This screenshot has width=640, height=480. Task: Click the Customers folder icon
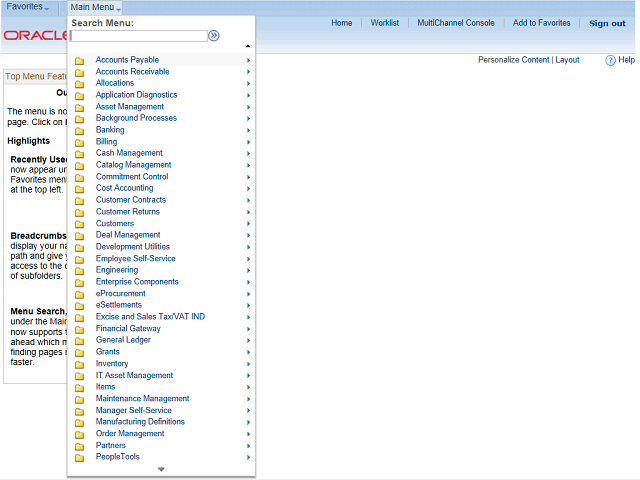pos(80,224)
